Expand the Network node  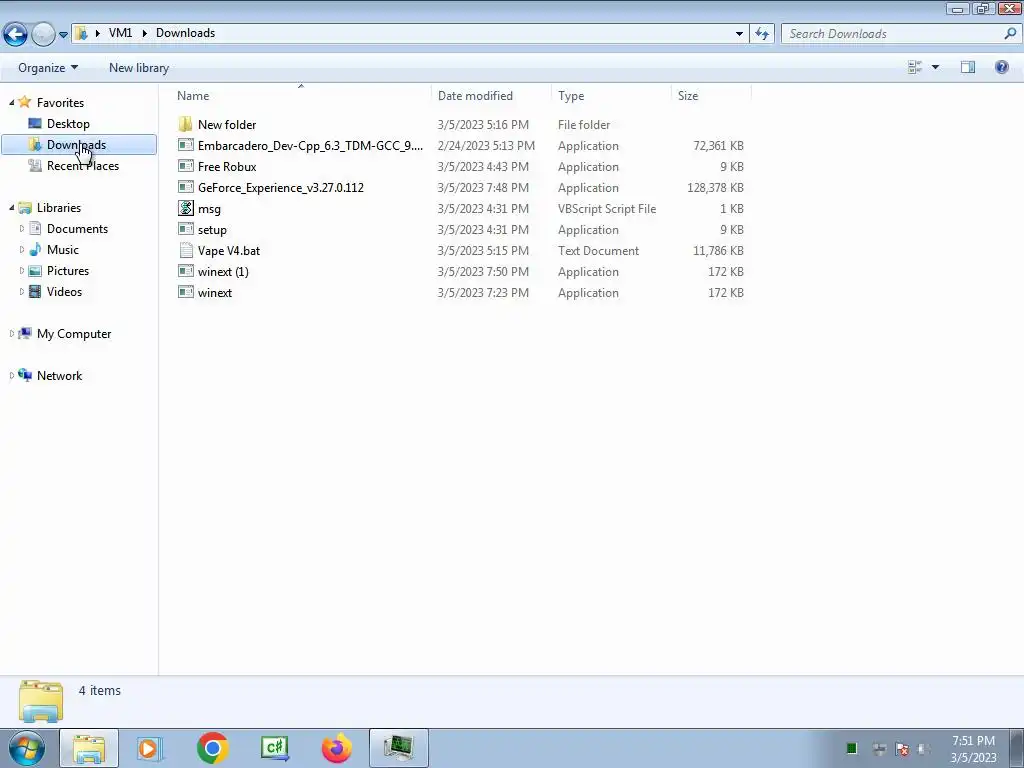12,376
